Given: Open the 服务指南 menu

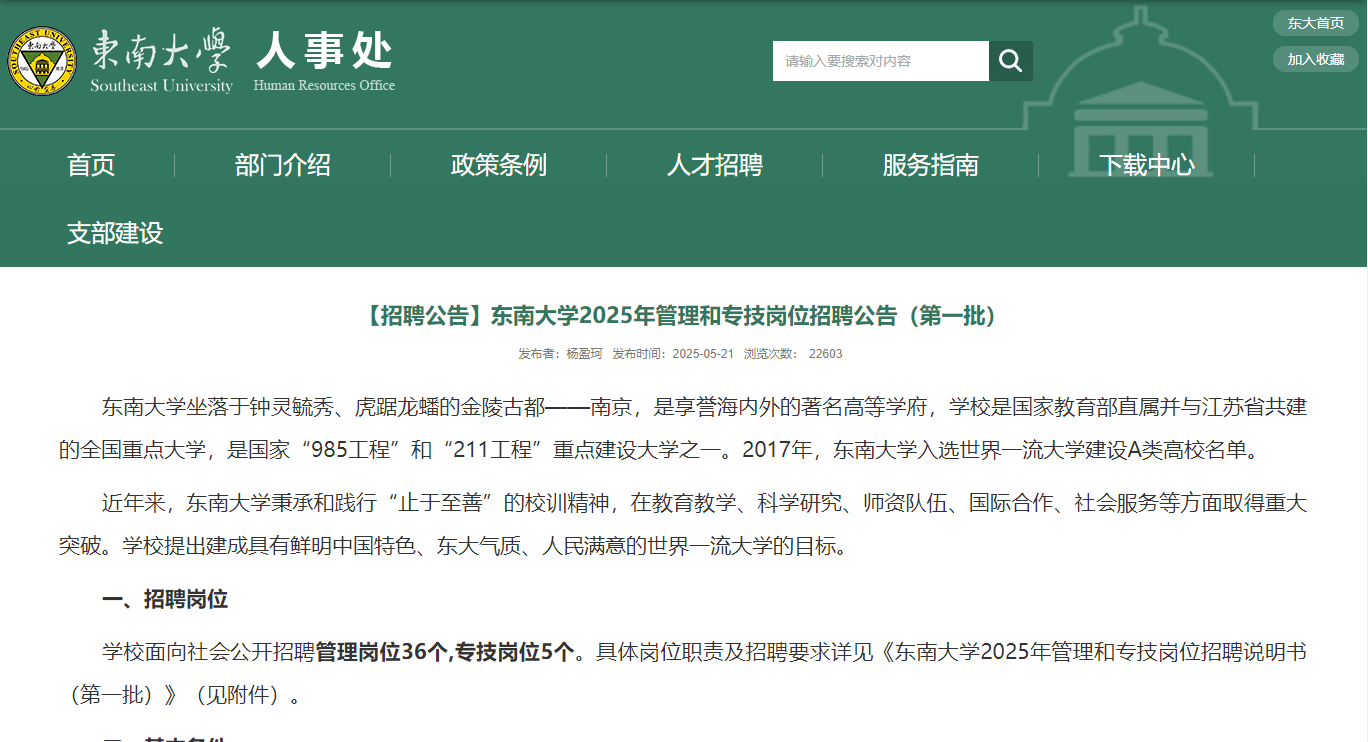Looking at the screenshot, I should [x=931, y=165].
